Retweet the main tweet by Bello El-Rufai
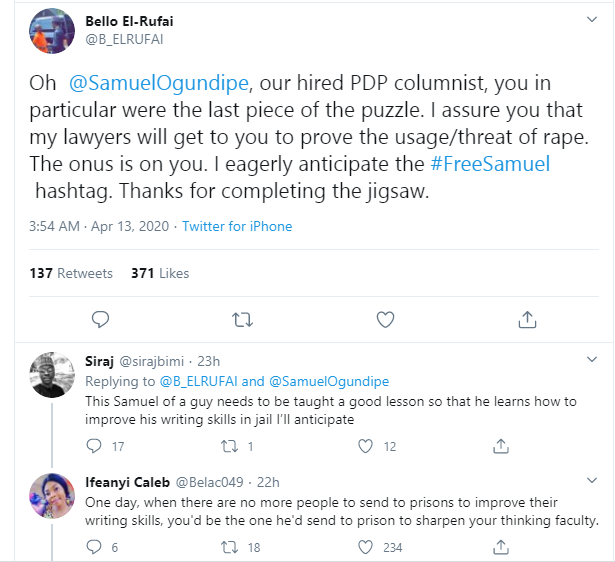Image resolution: width=615 pixels, height=562 pixels. [x=242, y=320]
